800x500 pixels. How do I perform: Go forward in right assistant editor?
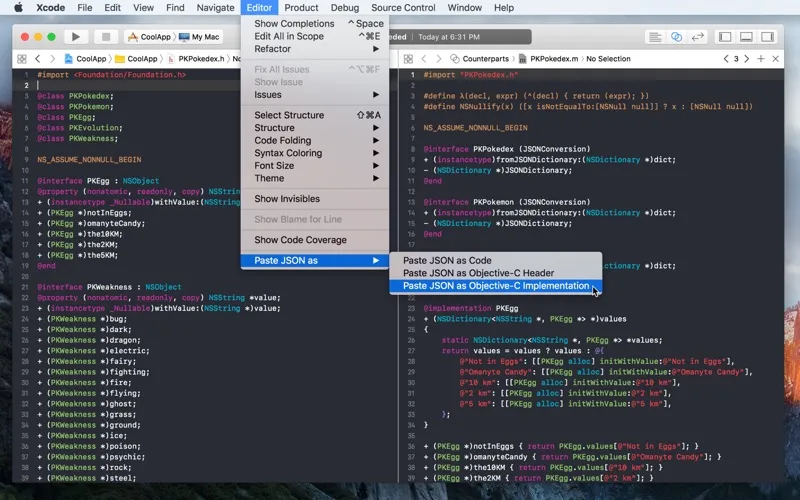438,59
